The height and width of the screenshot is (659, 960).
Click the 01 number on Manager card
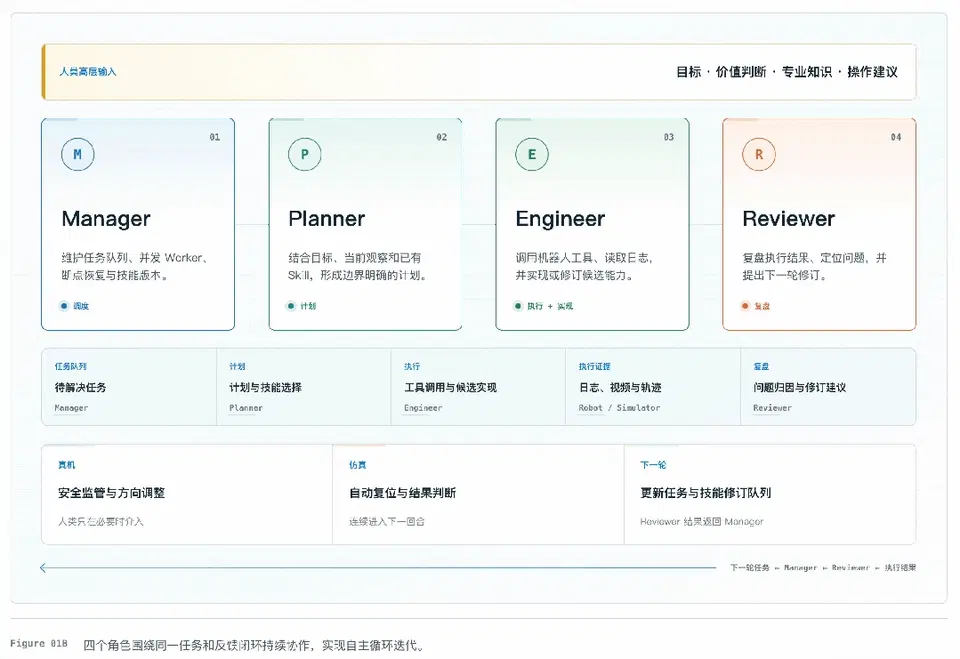[215, 137]
